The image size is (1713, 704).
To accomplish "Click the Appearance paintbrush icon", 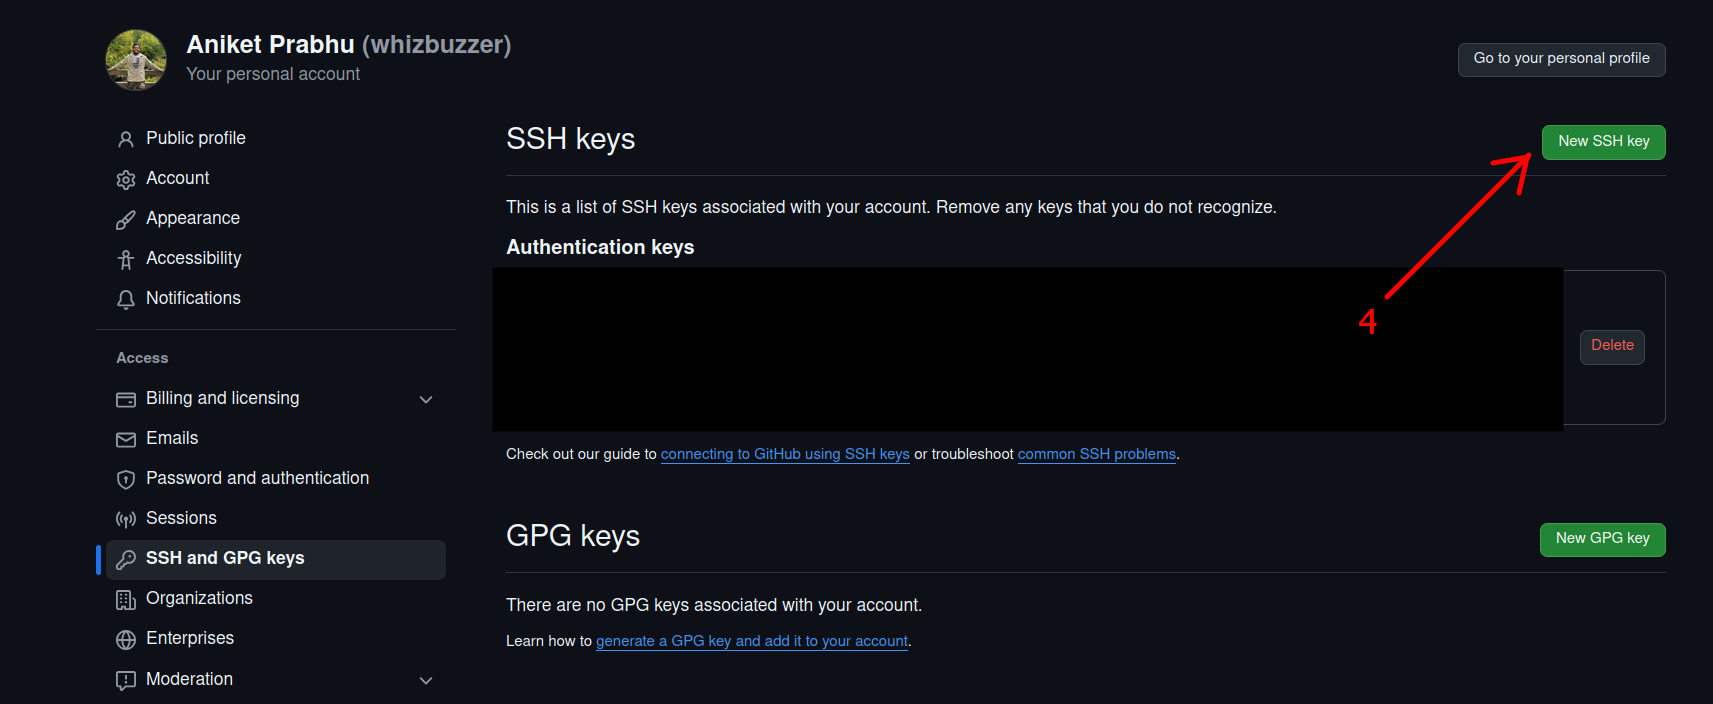I will click(x=126, y=219).
